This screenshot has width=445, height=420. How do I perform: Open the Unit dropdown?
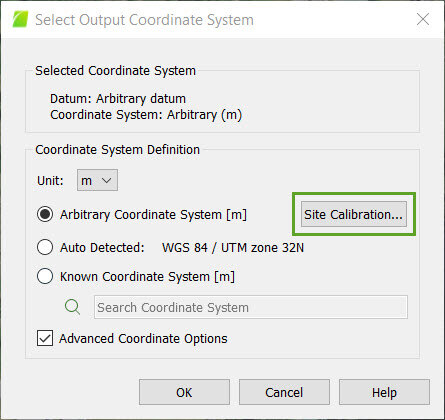97,180
